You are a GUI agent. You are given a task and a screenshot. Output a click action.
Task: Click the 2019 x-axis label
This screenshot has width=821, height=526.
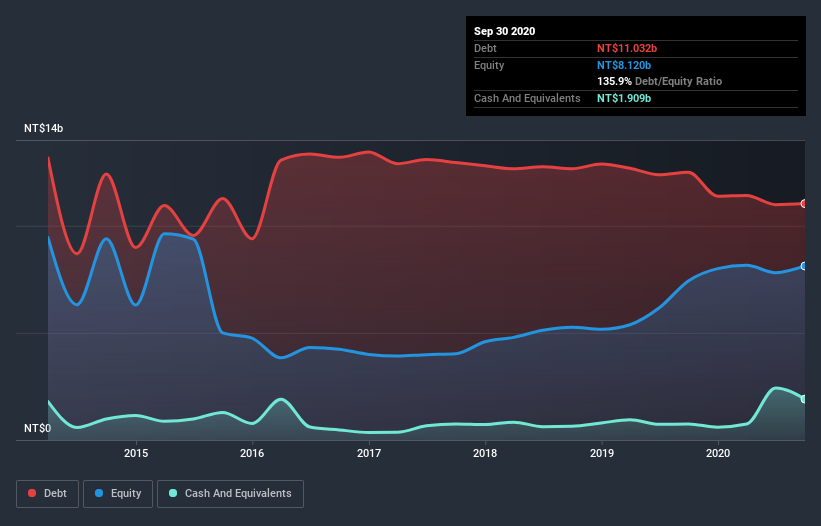(602, 453)
